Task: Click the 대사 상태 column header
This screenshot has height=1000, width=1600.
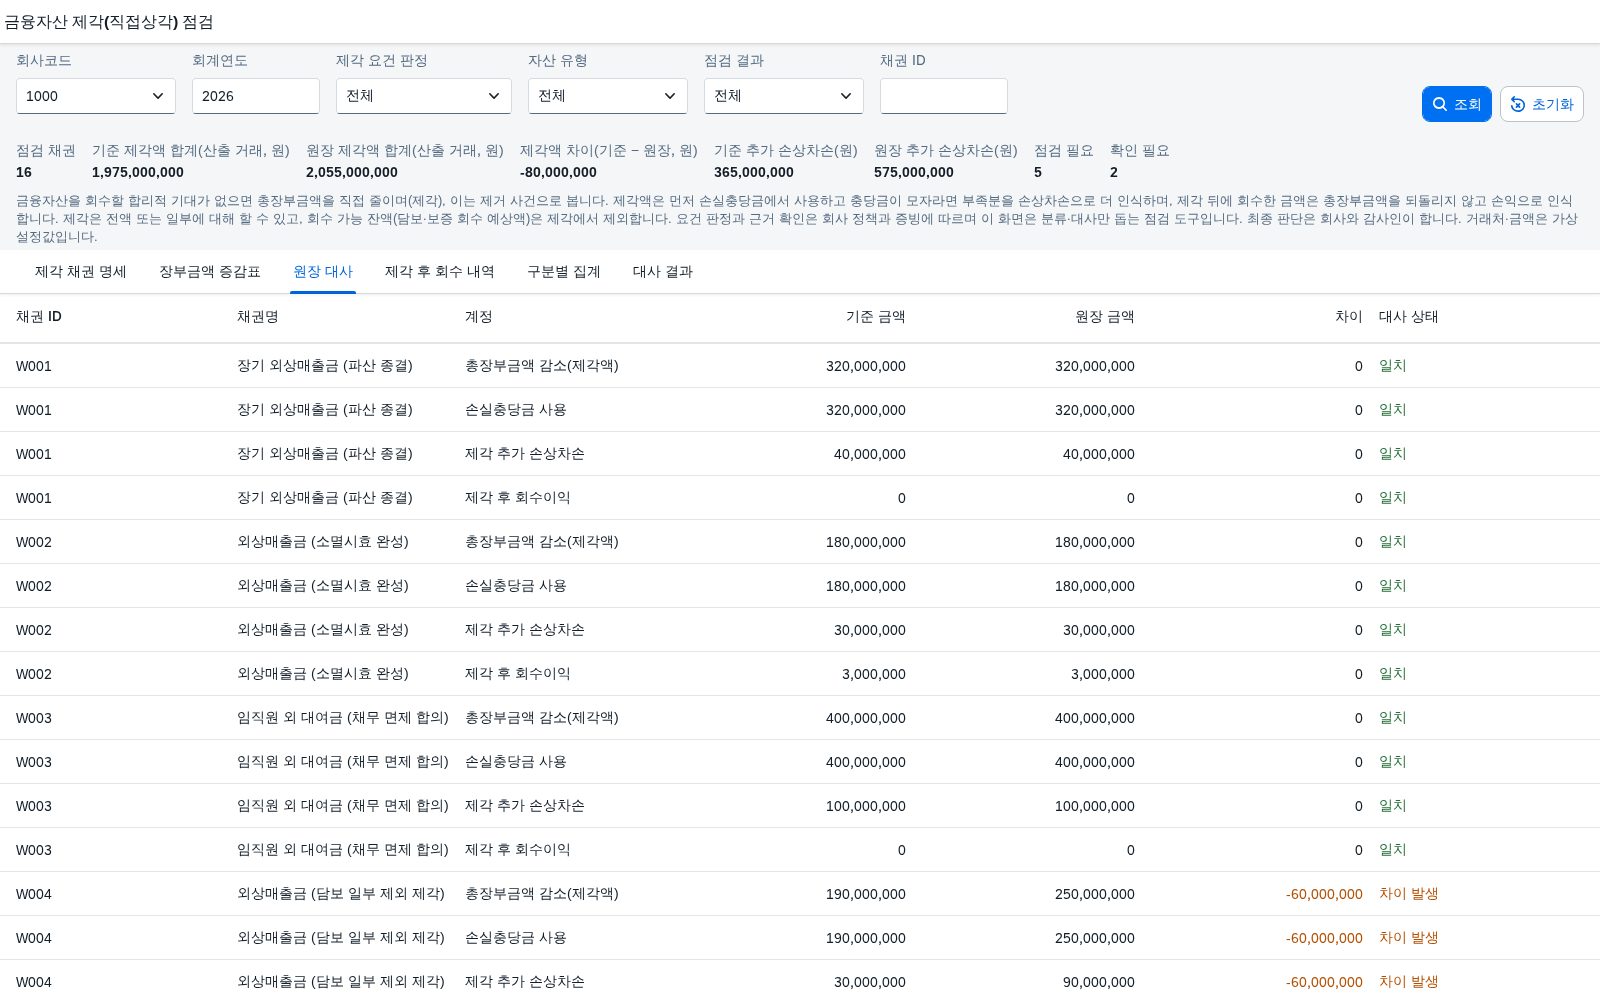Action: [x=1409, y=317]
